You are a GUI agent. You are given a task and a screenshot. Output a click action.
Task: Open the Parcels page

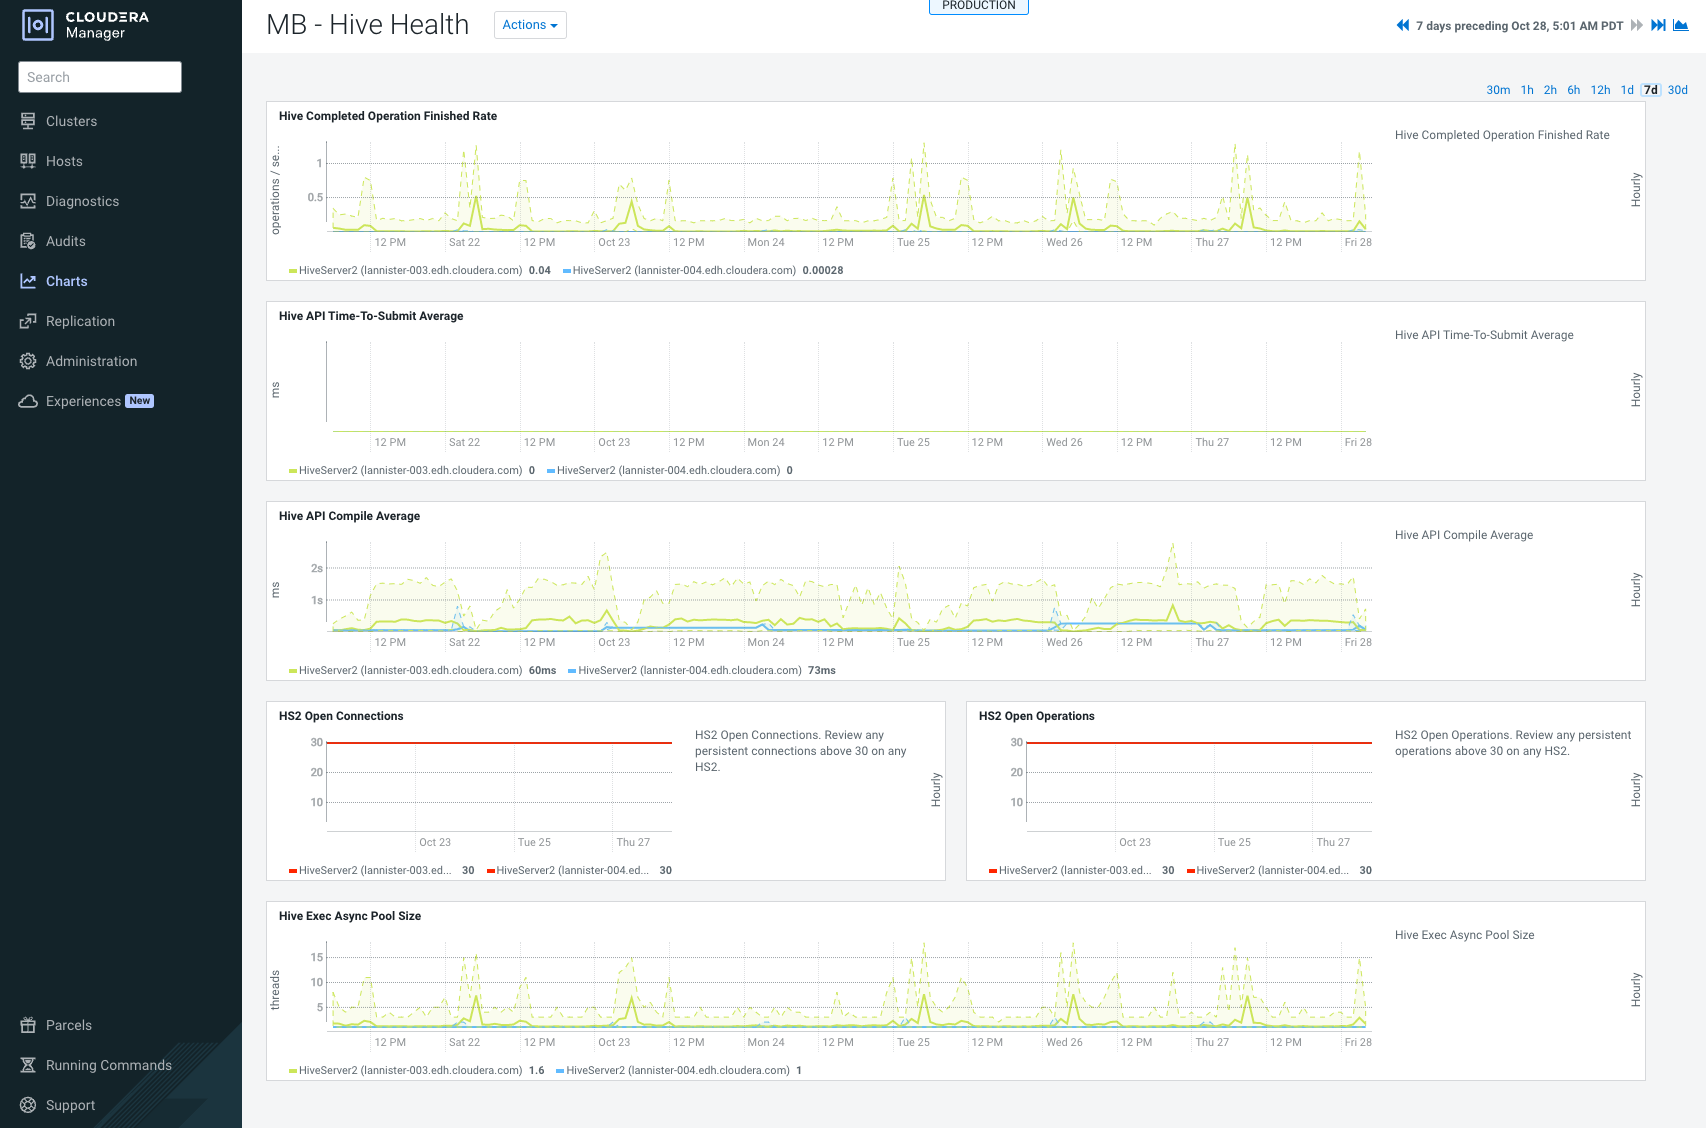(x=69, y=1025)
